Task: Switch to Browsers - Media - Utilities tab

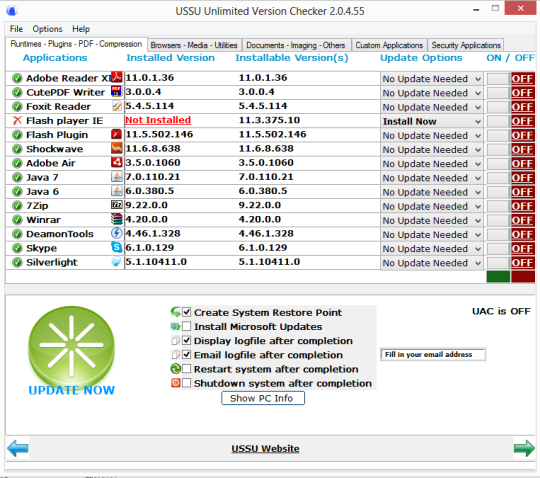Action: coord(194,45)
